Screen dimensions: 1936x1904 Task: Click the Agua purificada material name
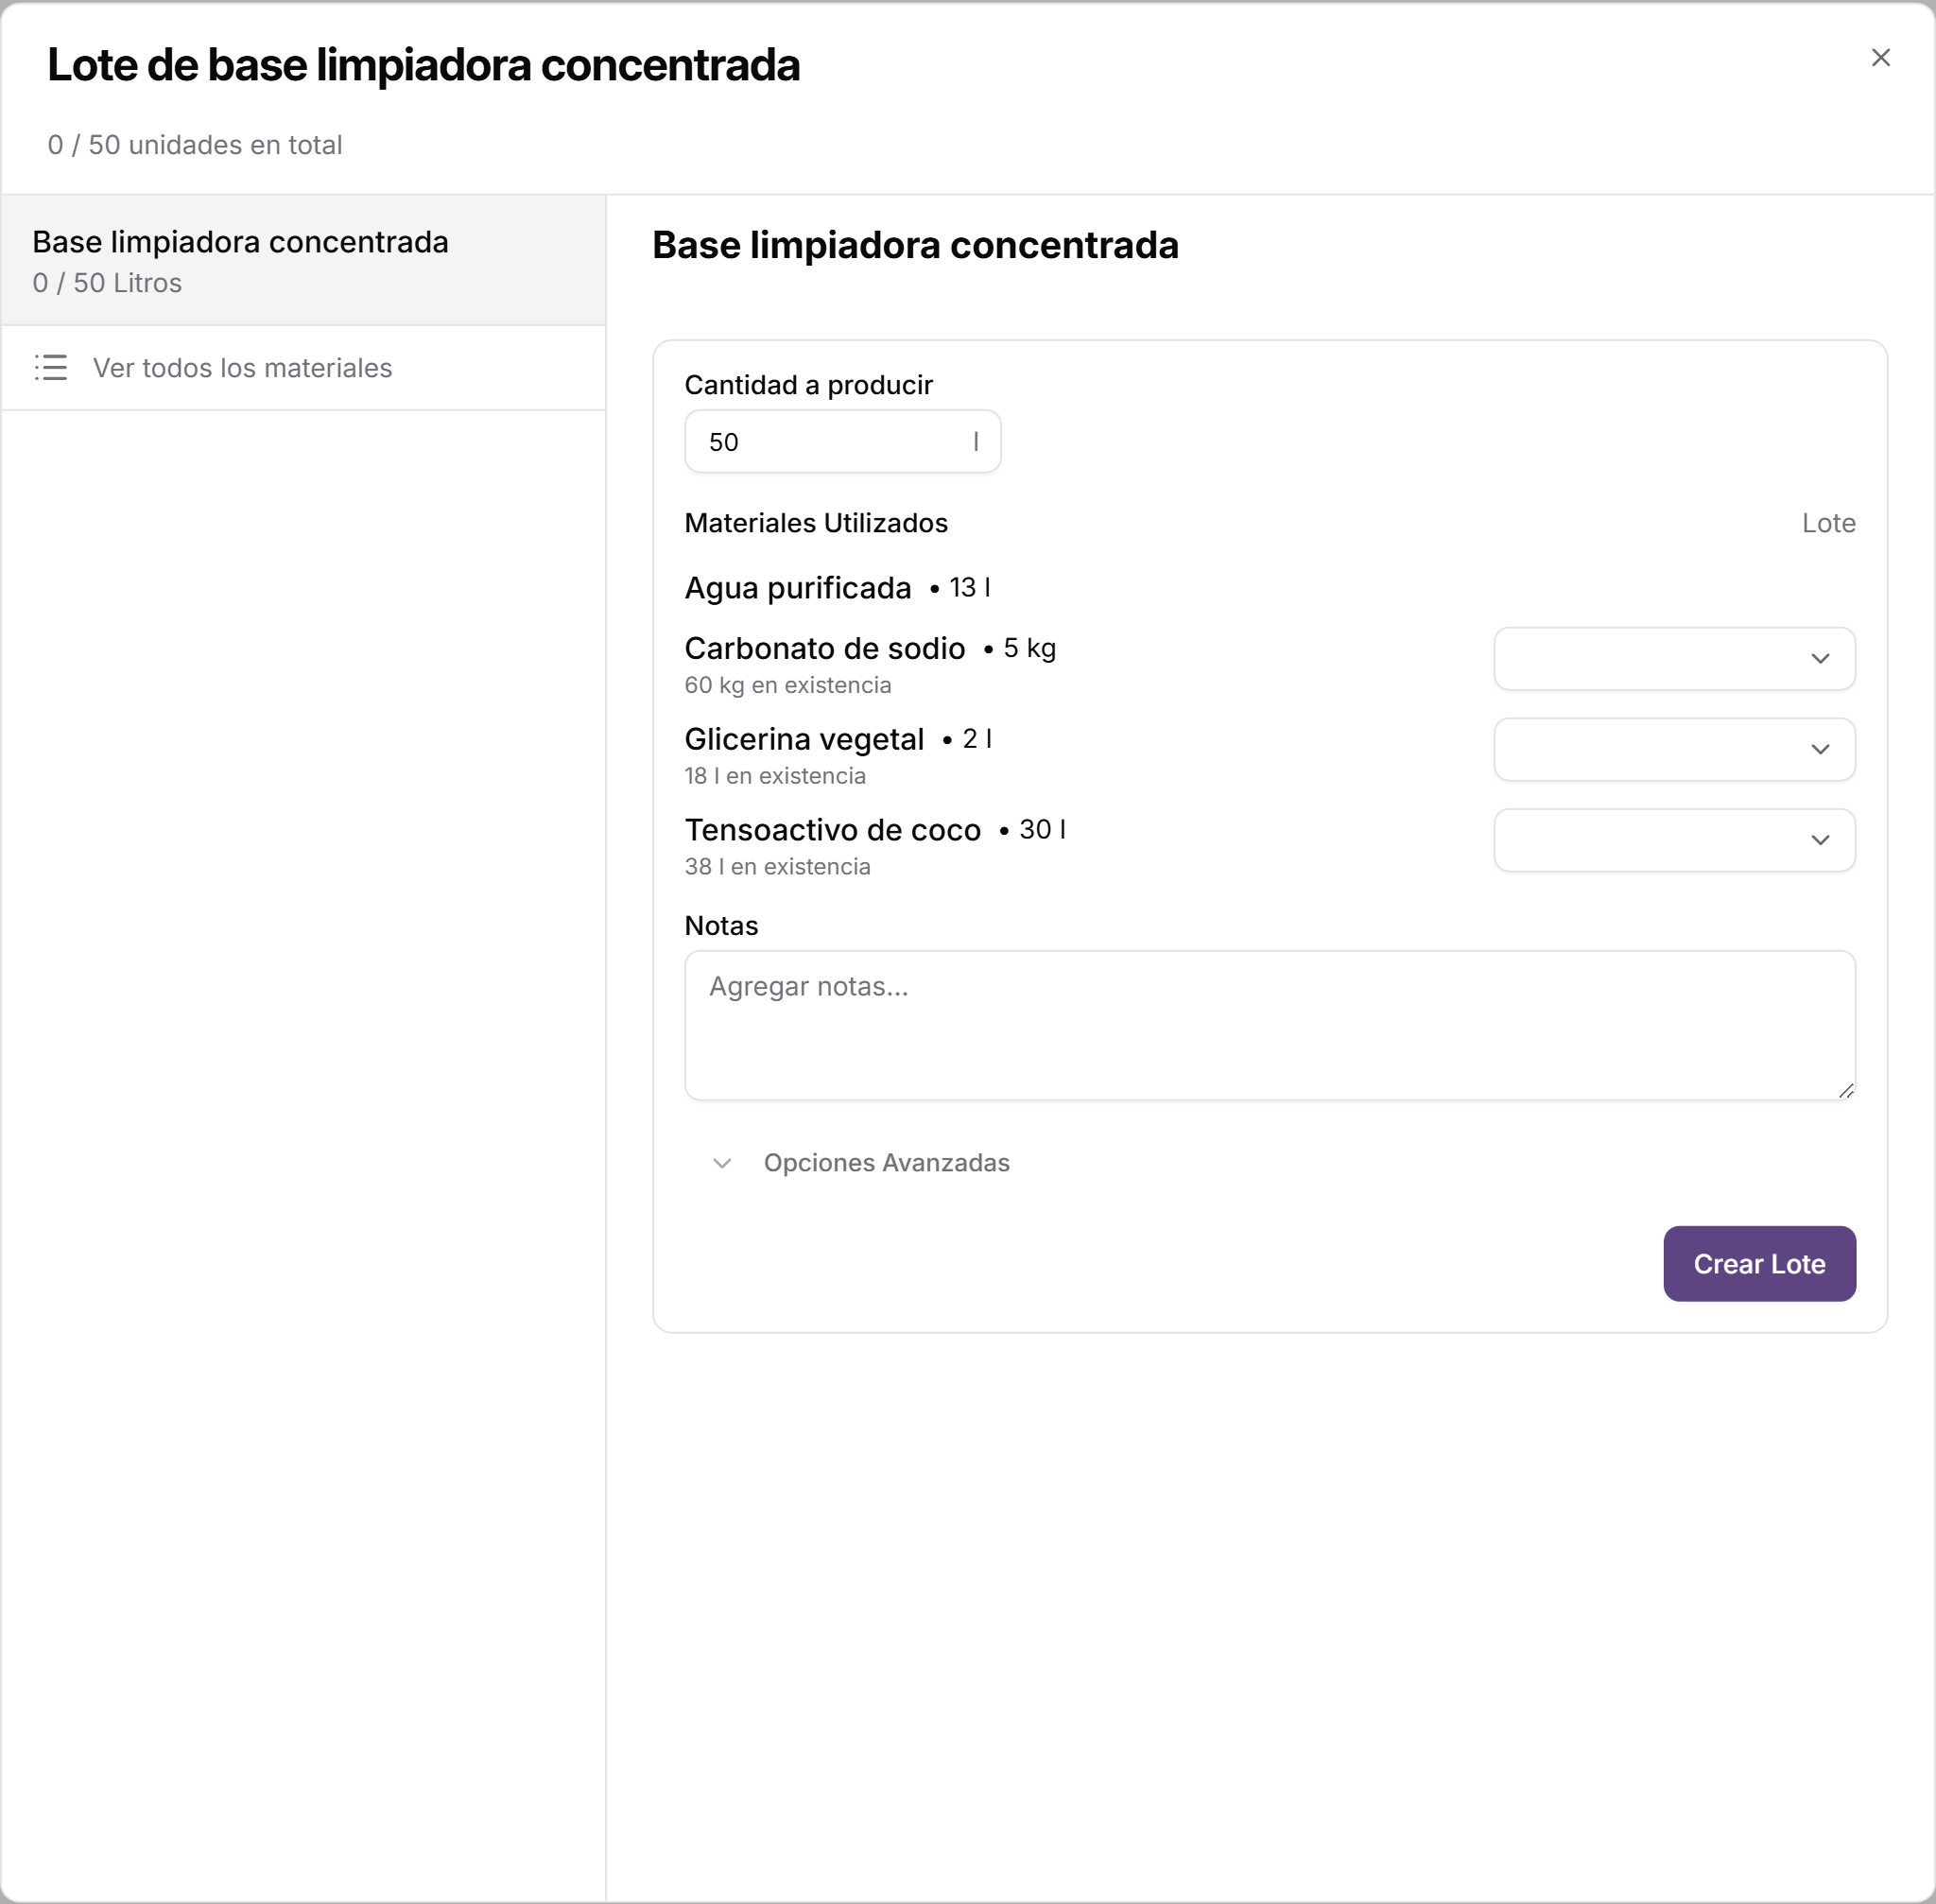pyautogui.click(x=798, y=588)
